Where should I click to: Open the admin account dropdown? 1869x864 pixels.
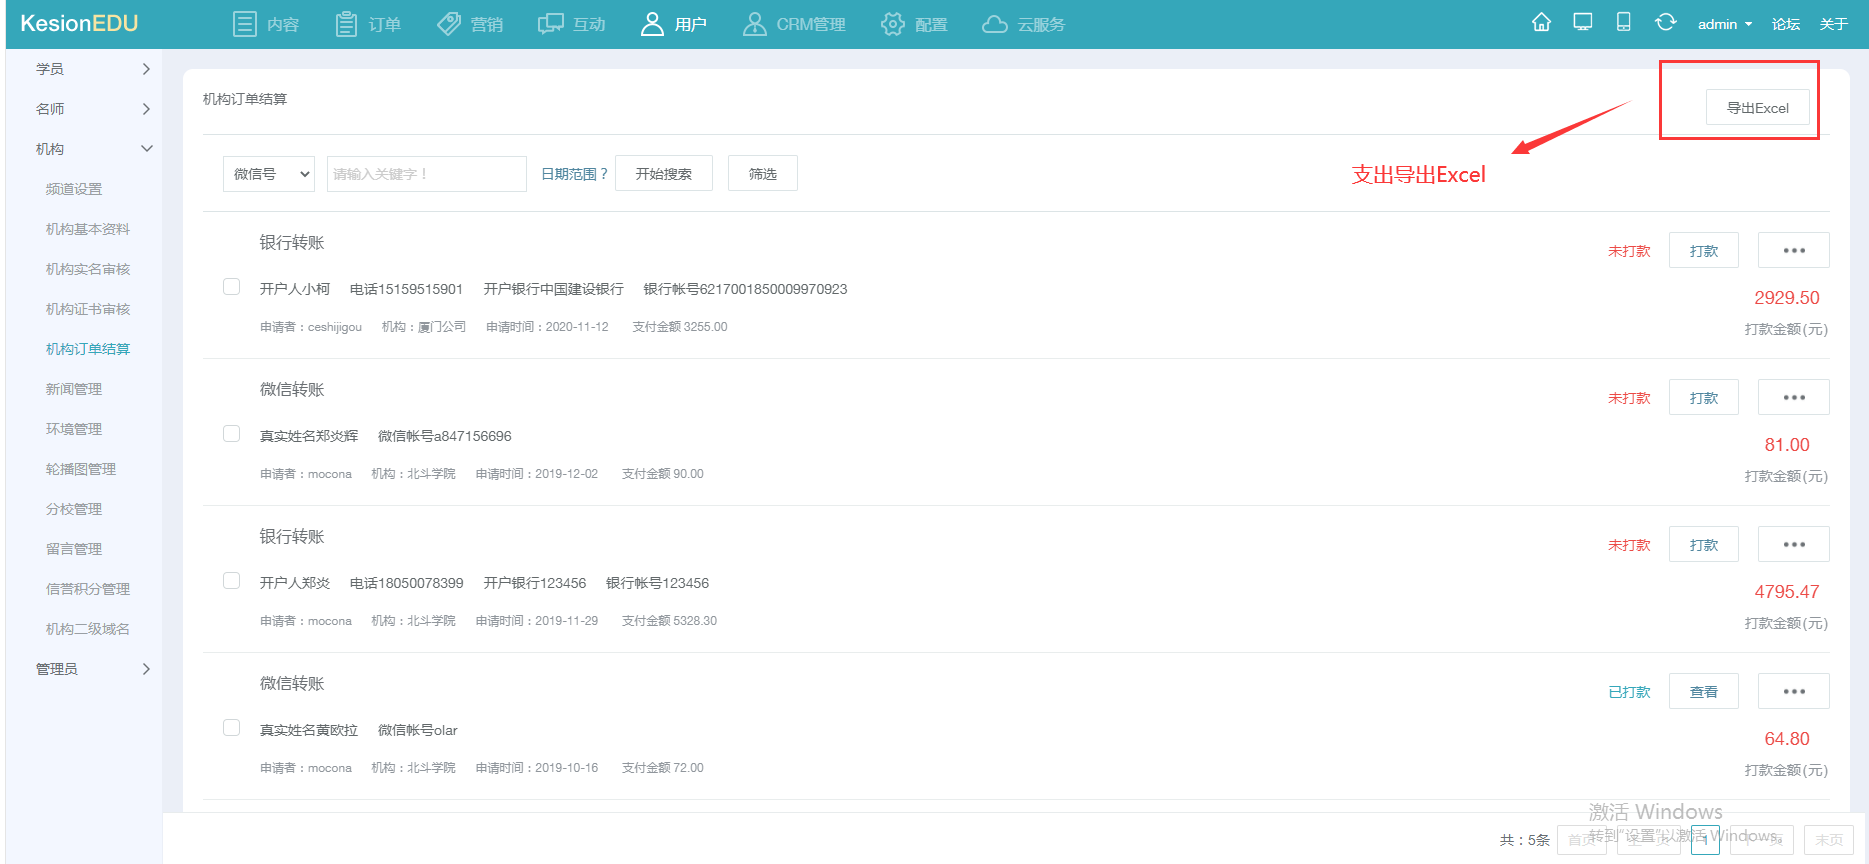click(1724, 24)
